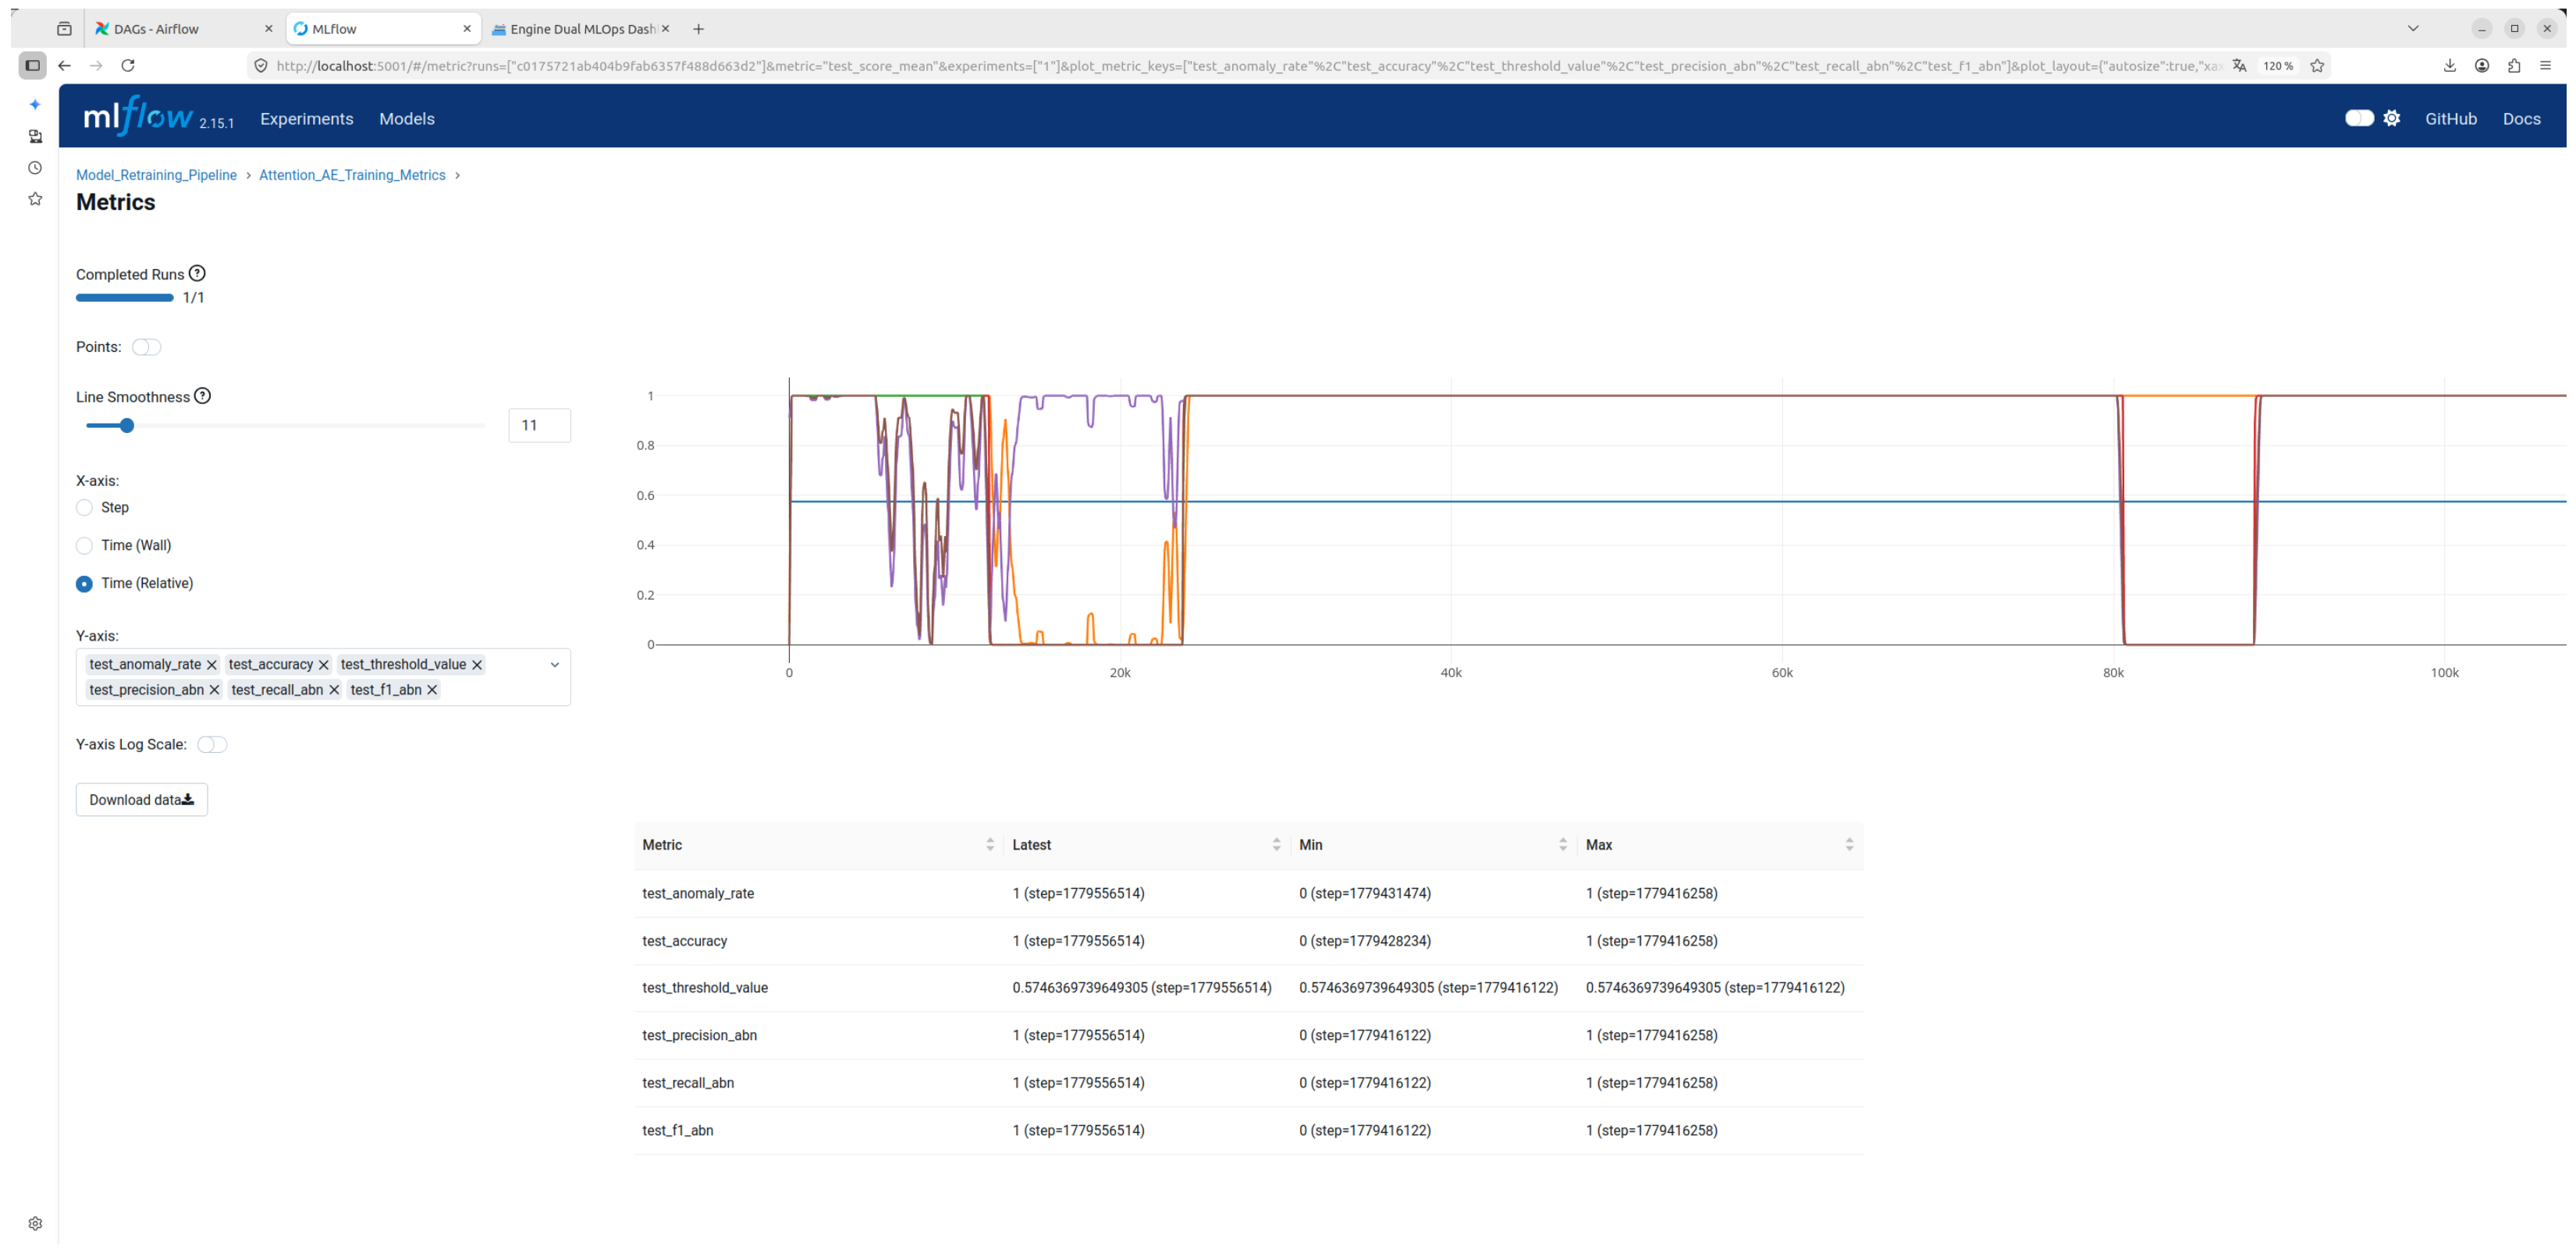Open the Models menu
The width and height of the screenshot is (2576, 1260).
click(407, 118)
